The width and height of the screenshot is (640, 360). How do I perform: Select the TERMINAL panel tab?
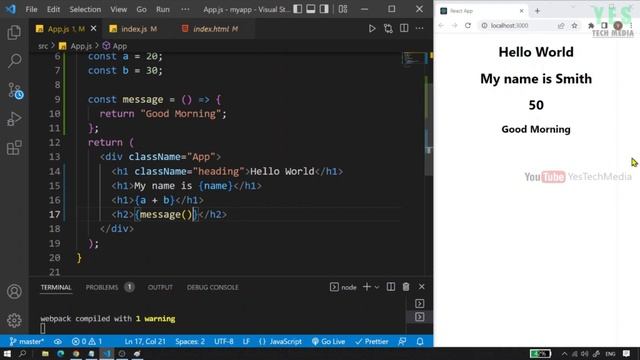(x=56, y=287)
